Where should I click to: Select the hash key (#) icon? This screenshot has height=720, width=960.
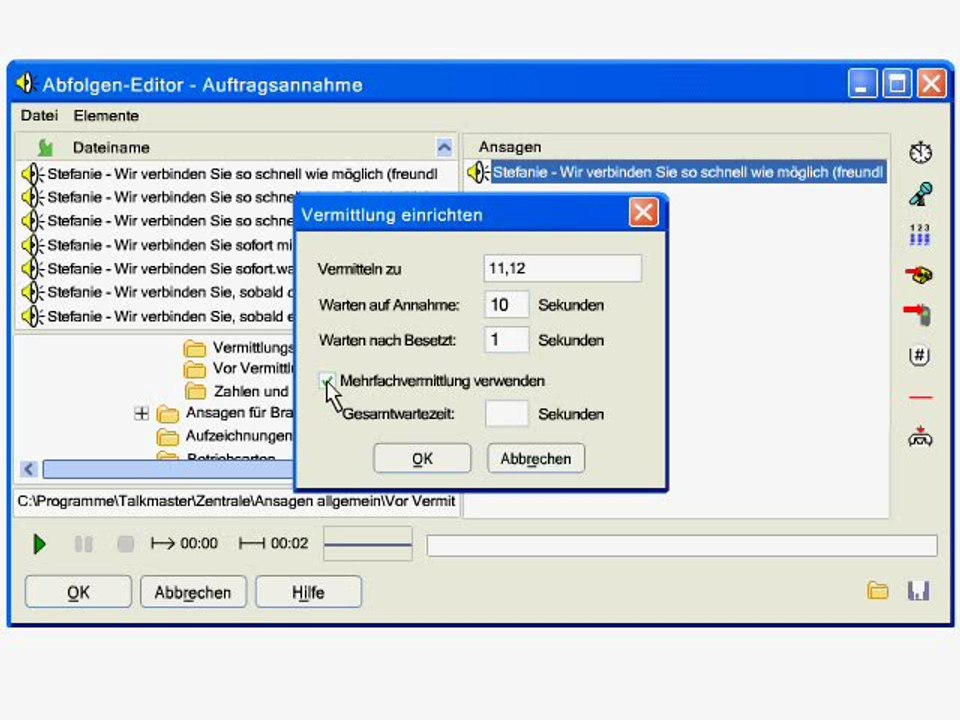coord(920,356)
